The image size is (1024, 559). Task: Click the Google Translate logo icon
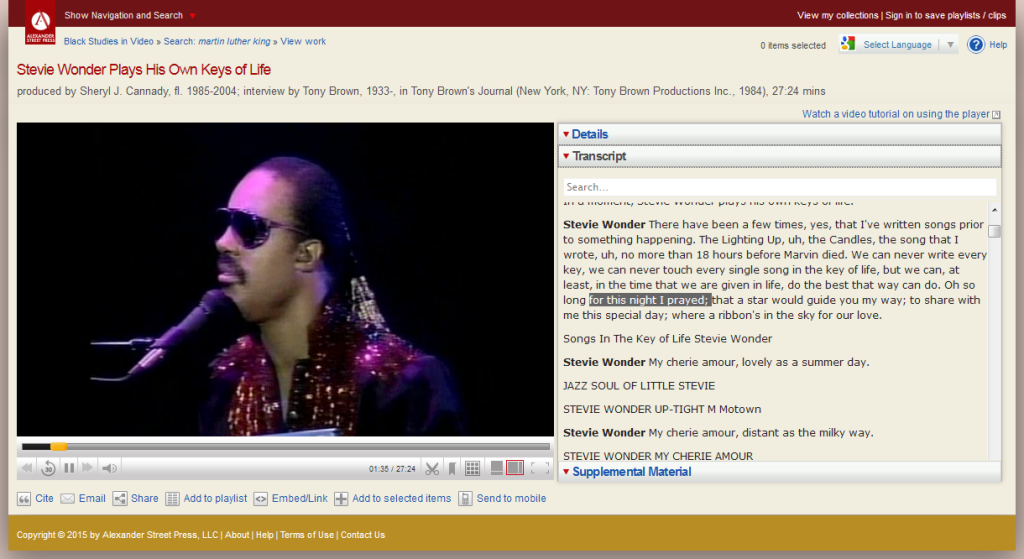coord(848,44)
